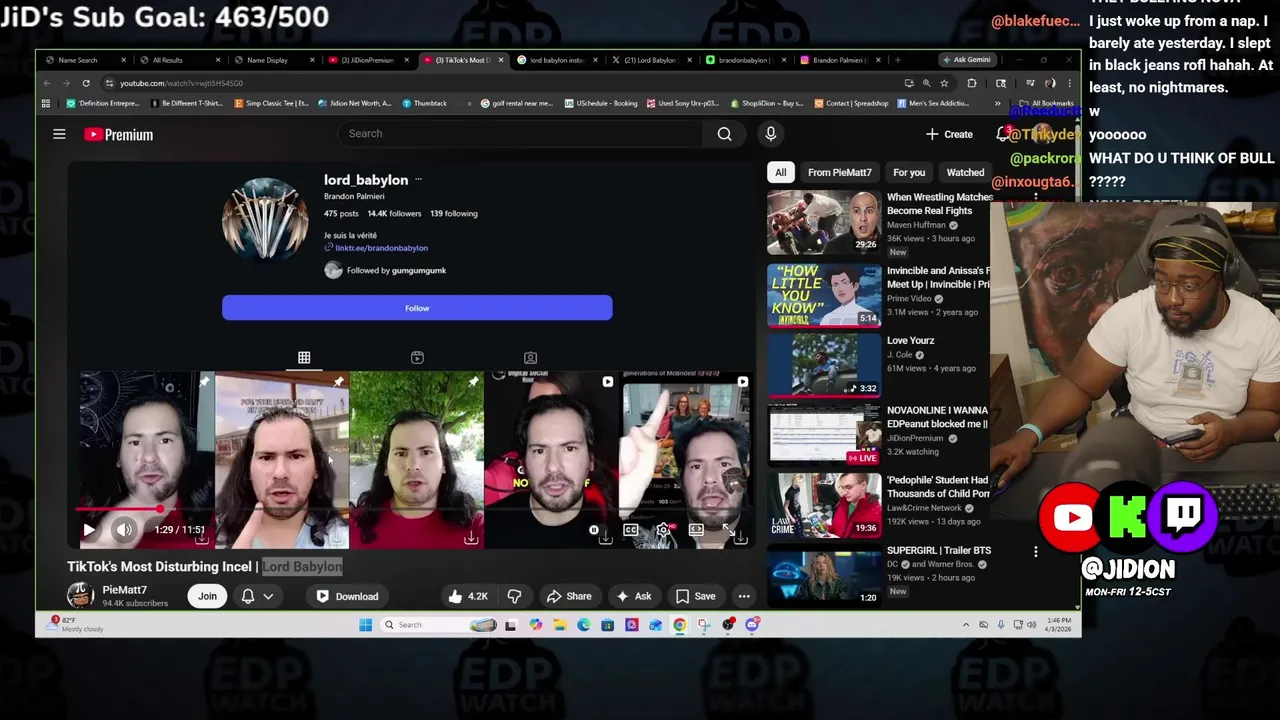Viewport: 1280px width, 720px height.
Task: Toggle theater mode in the player
Action: (x=696, y=530)
